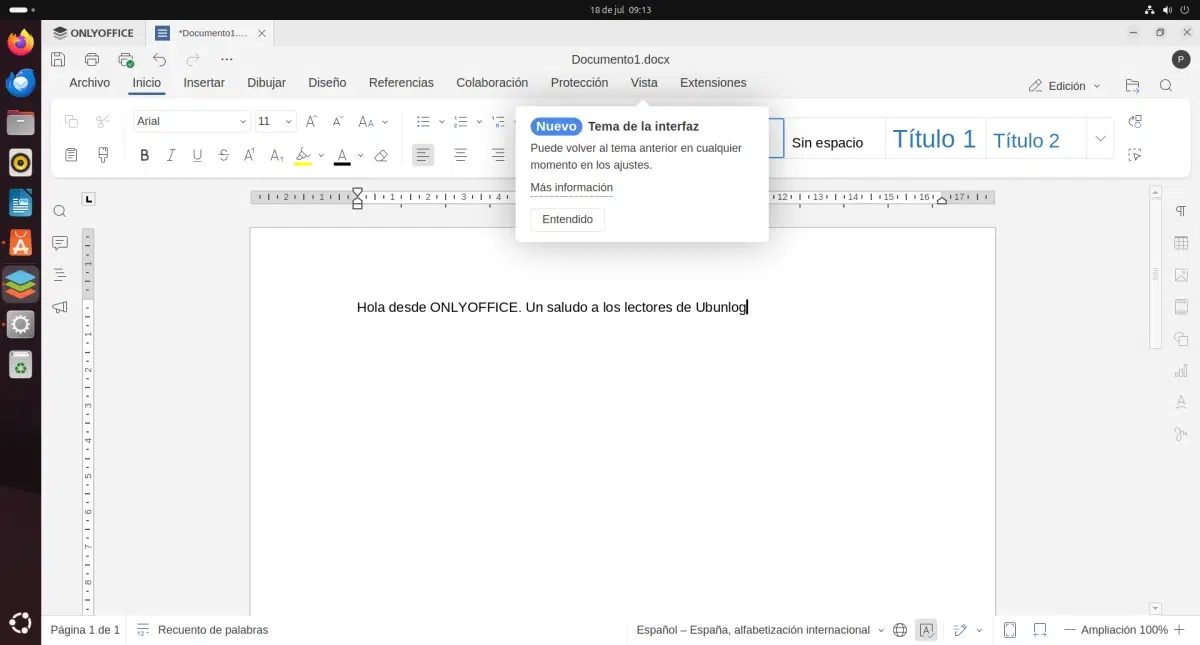Open the table settings panel icon
The image size is (1200, 645).
[x=1181, y=243]
